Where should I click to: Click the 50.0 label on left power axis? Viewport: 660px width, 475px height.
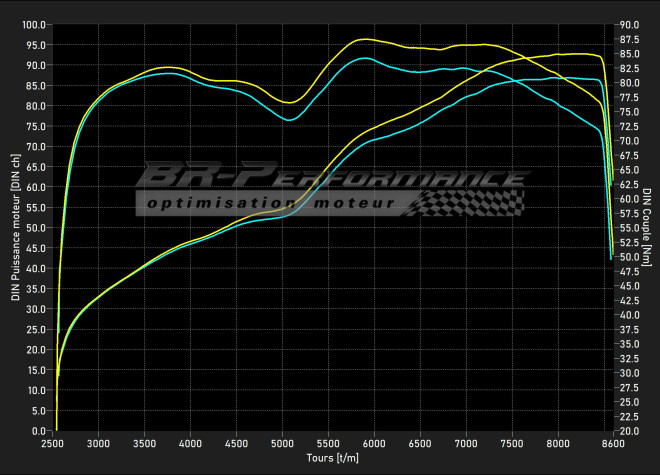pos(36,227)
